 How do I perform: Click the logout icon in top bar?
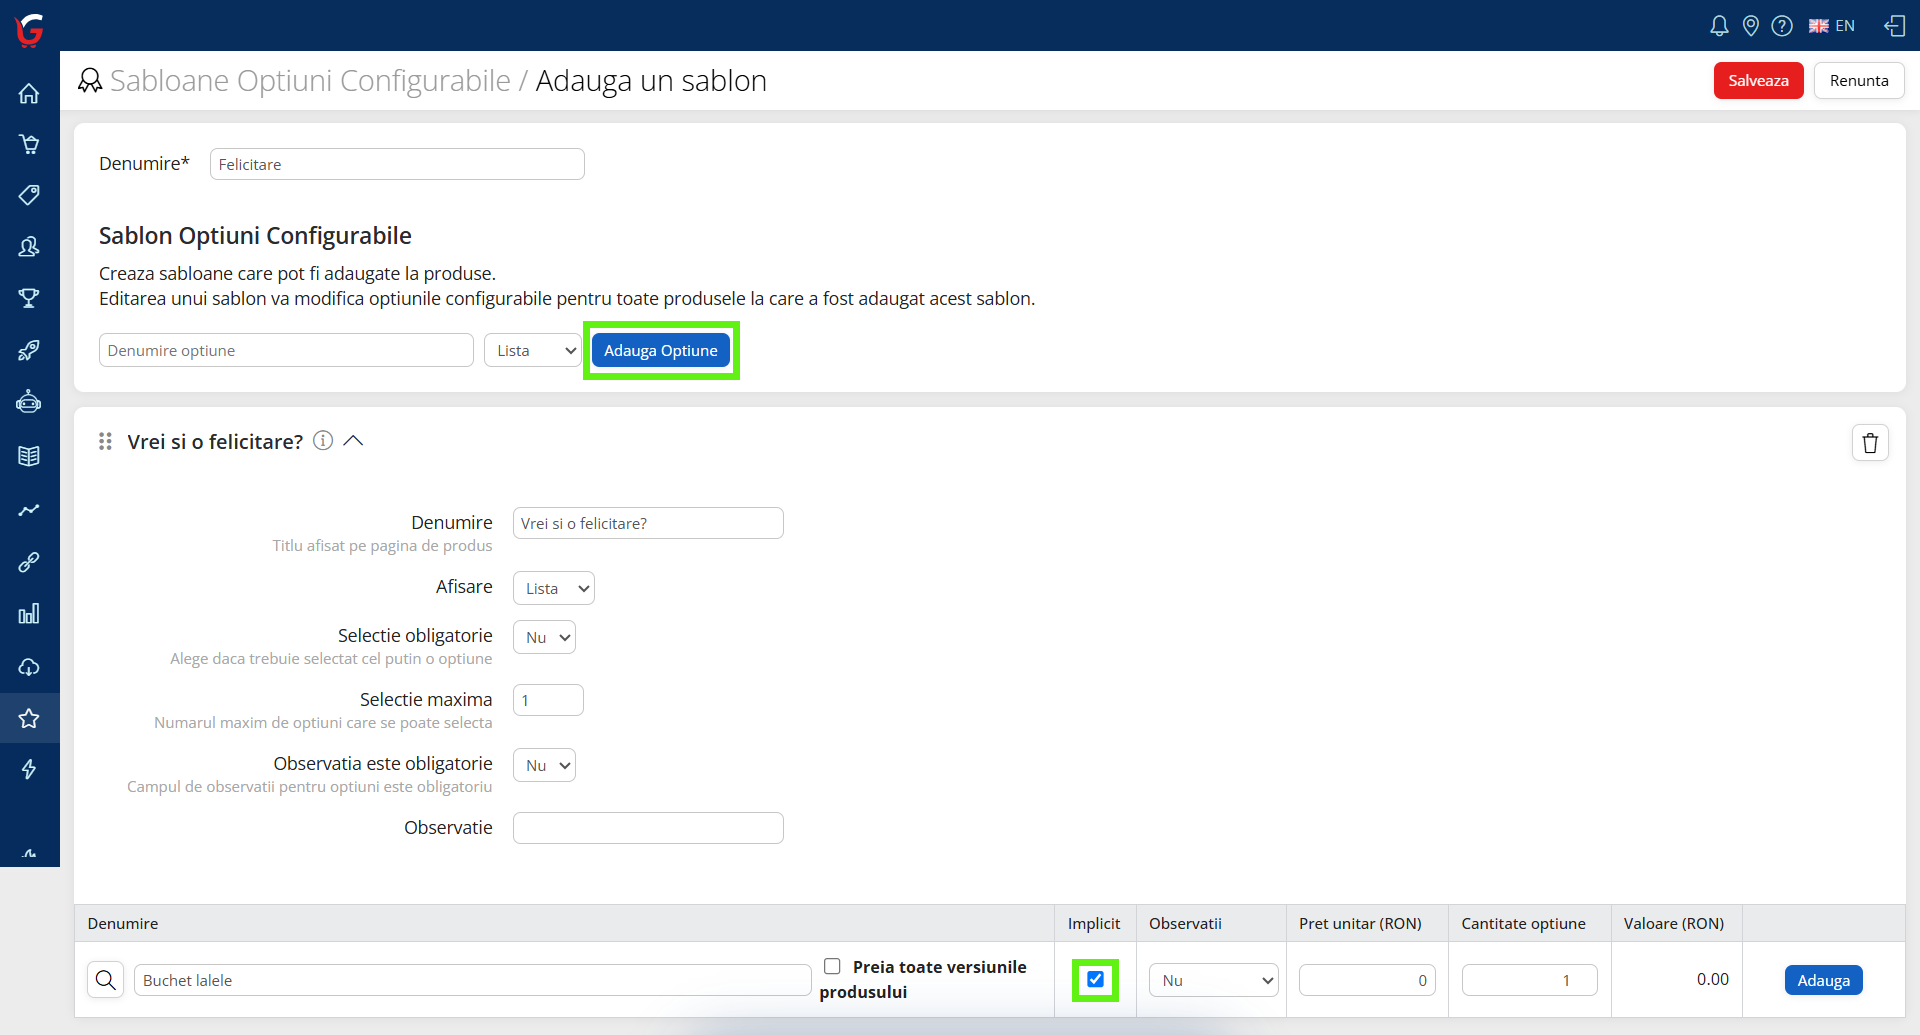tap(1895, 26)
